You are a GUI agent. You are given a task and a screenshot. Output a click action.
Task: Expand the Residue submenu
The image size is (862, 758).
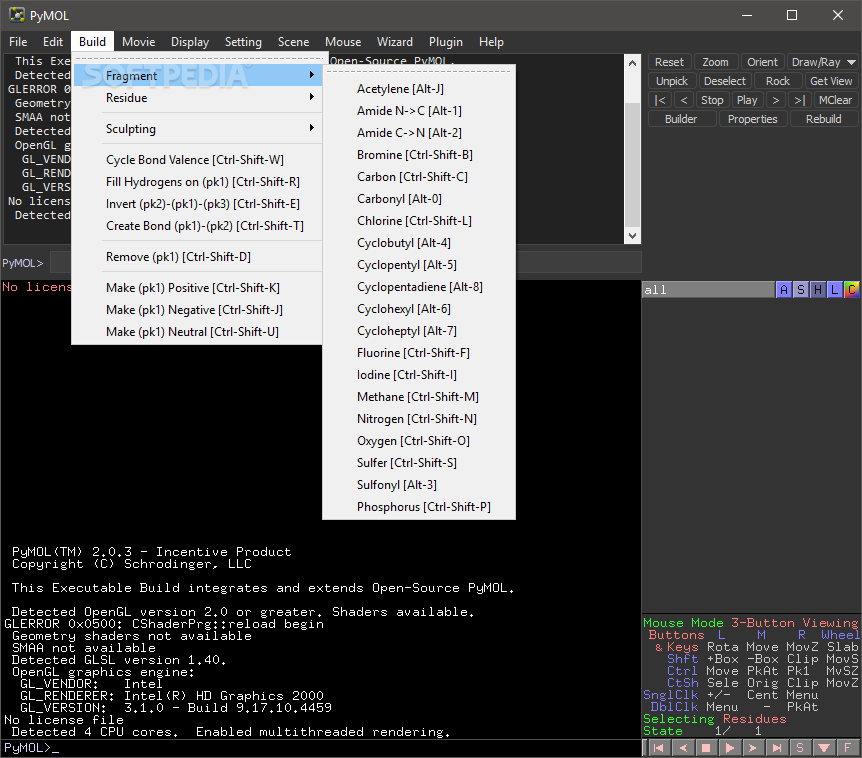[198, 98]
